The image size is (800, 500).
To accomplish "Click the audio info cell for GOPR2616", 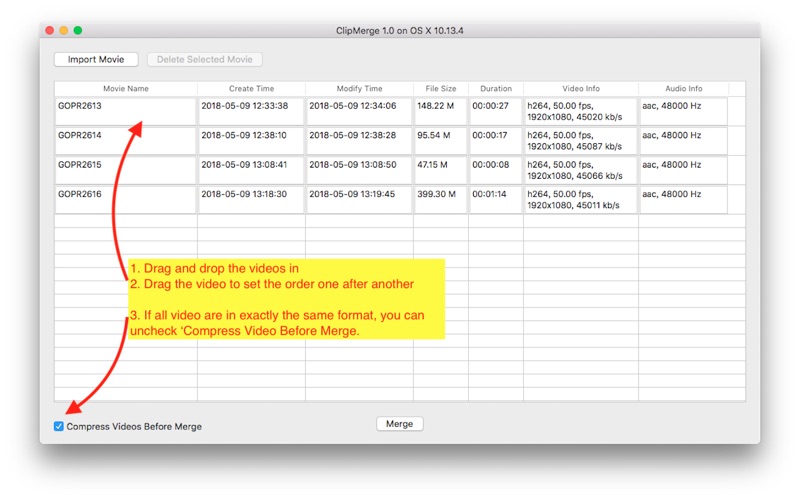I will (x=684, y=199).
